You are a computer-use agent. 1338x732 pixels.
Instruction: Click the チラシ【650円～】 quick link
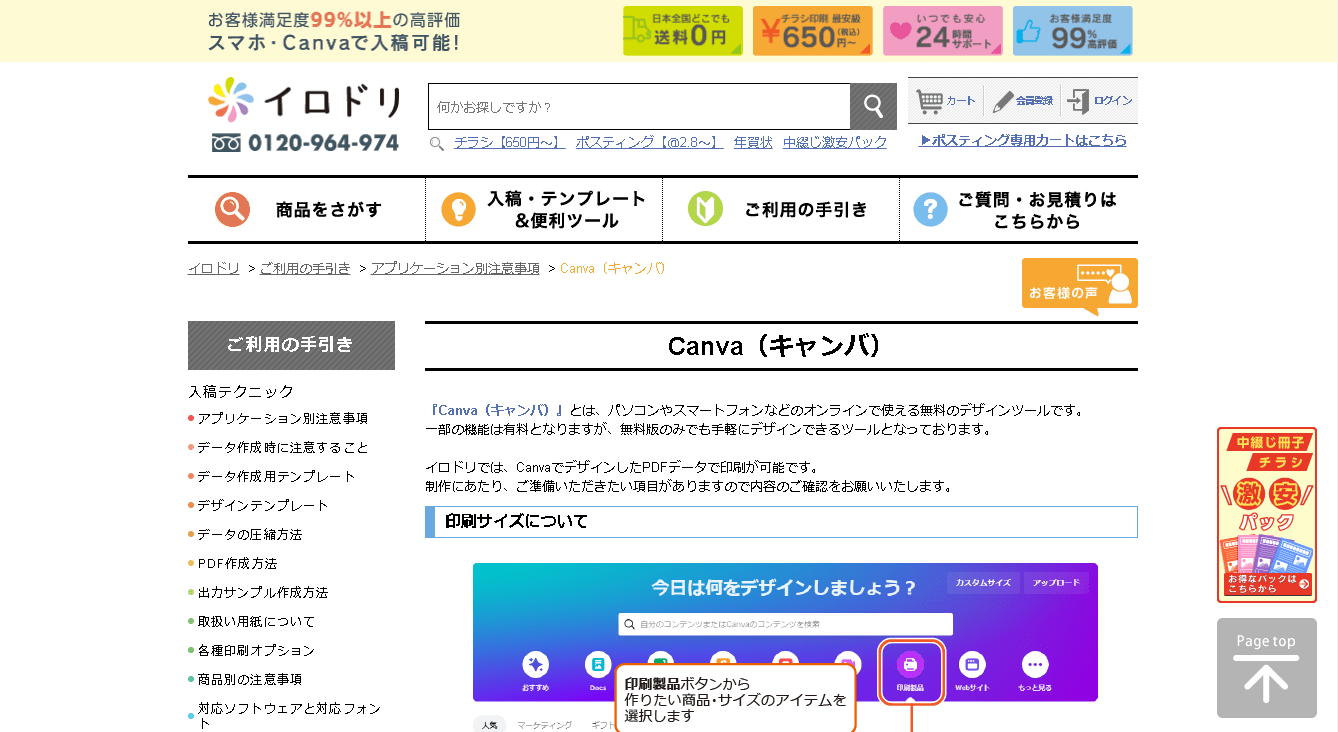point(510,143)
